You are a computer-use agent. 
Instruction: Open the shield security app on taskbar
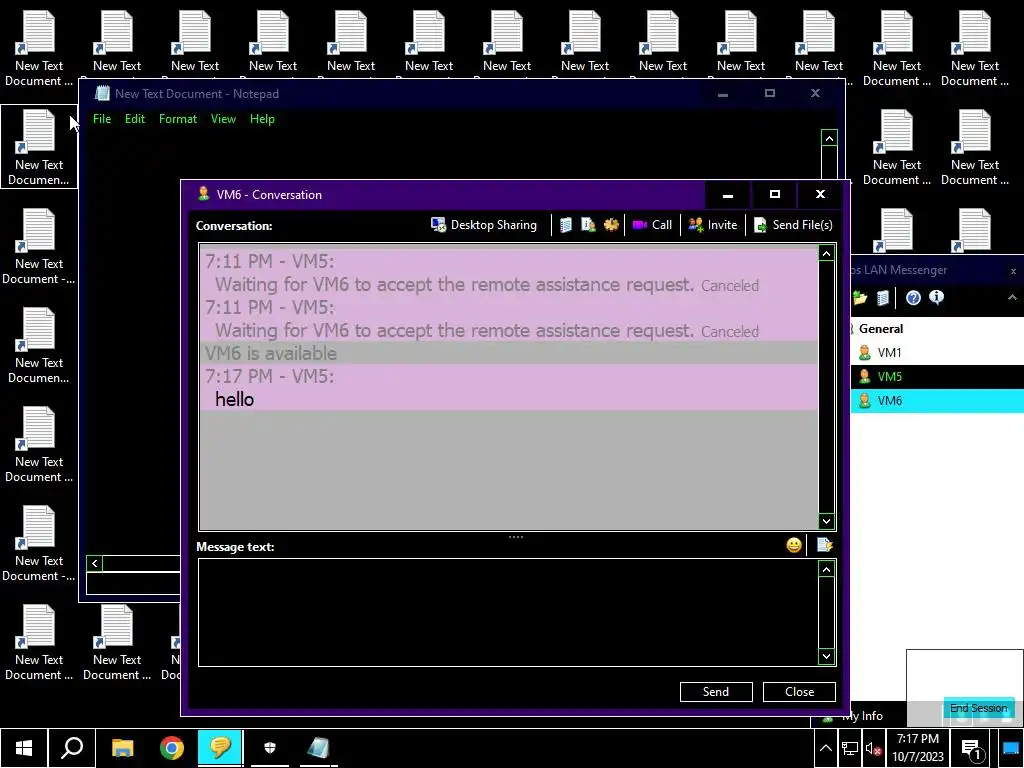point(270,748)
